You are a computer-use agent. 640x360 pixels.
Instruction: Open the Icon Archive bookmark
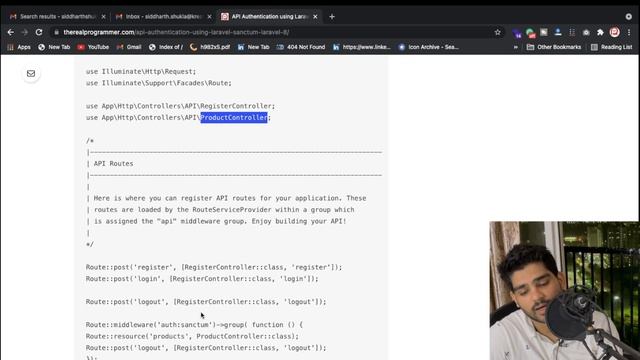429,47
